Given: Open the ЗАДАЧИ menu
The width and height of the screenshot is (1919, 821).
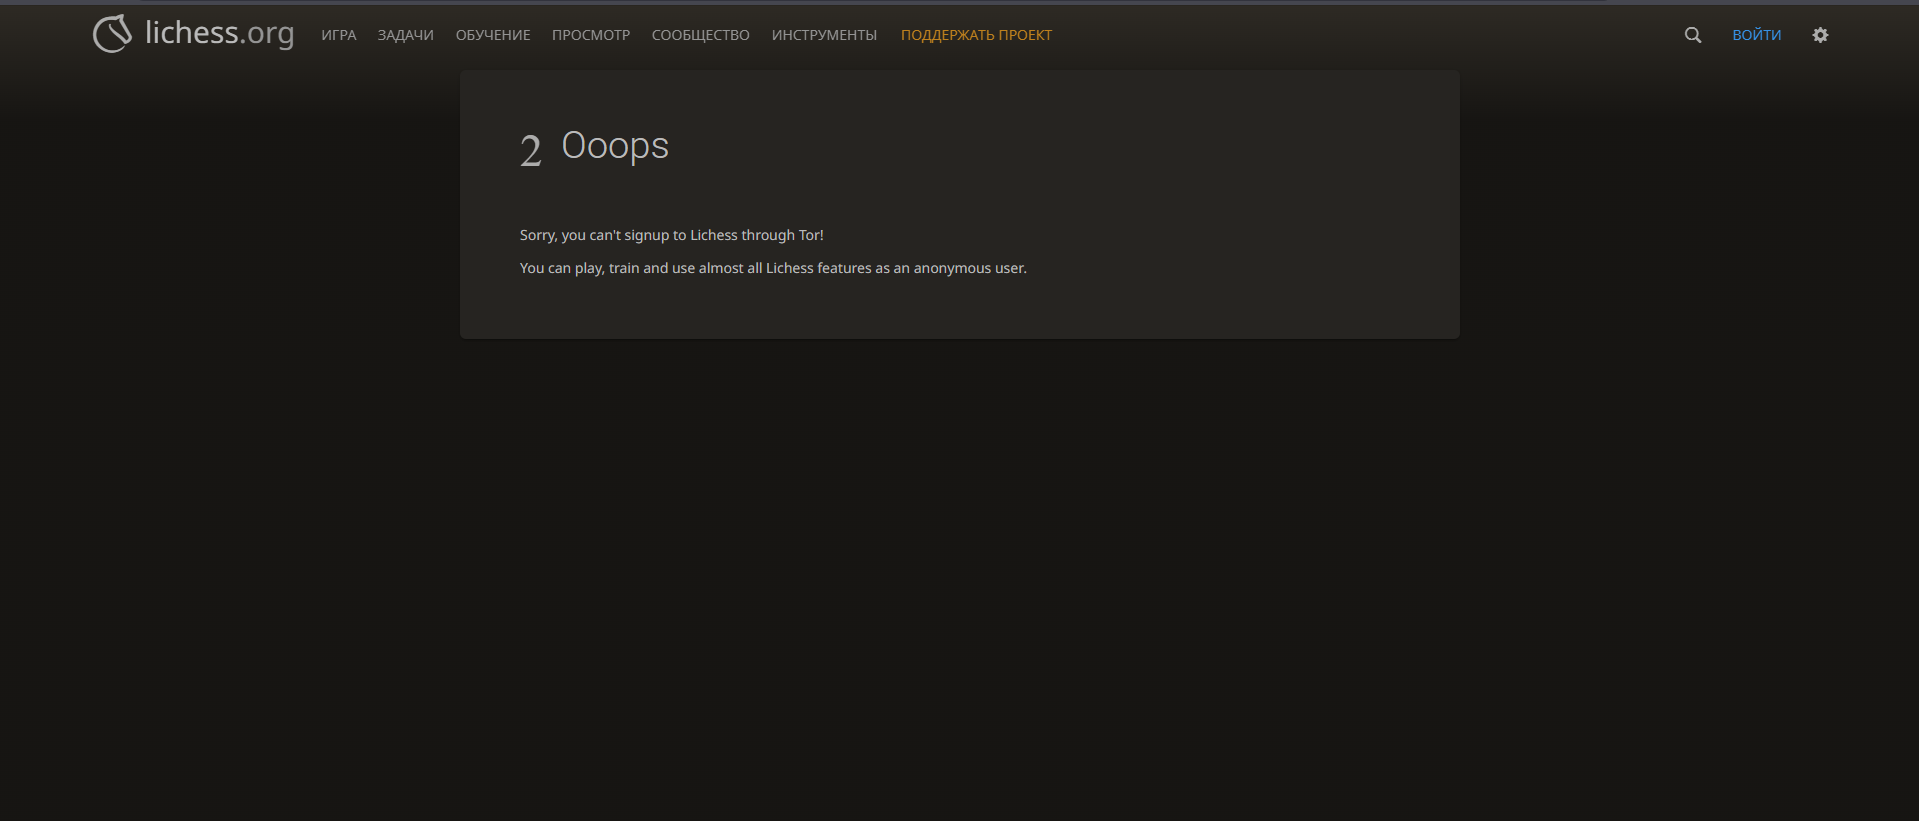Looking at the screenshot, I should click(x=405, y=35).
